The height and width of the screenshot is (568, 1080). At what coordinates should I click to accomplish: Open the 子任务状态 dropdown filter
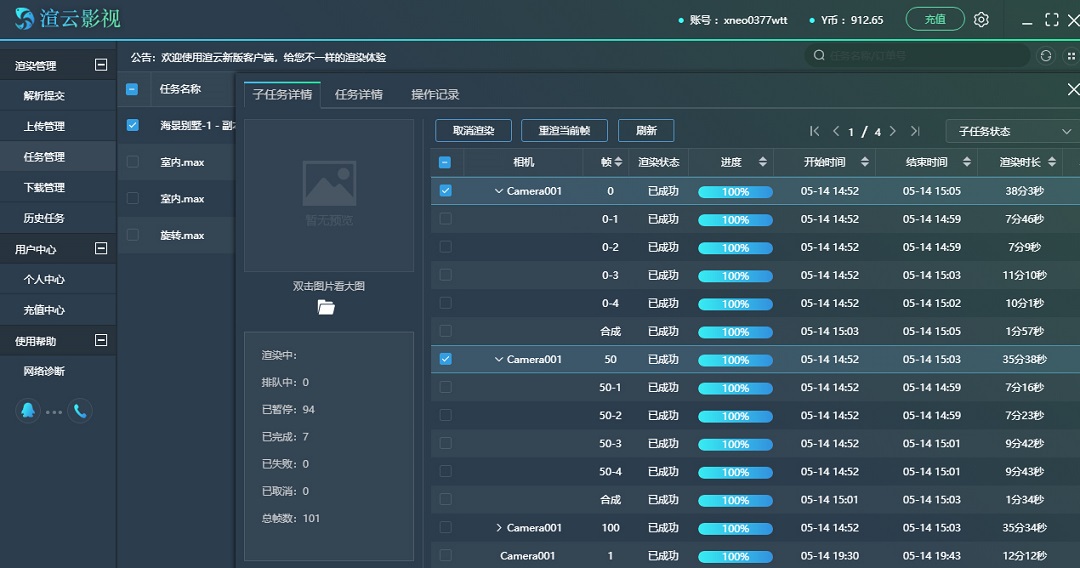[1010, 131]
